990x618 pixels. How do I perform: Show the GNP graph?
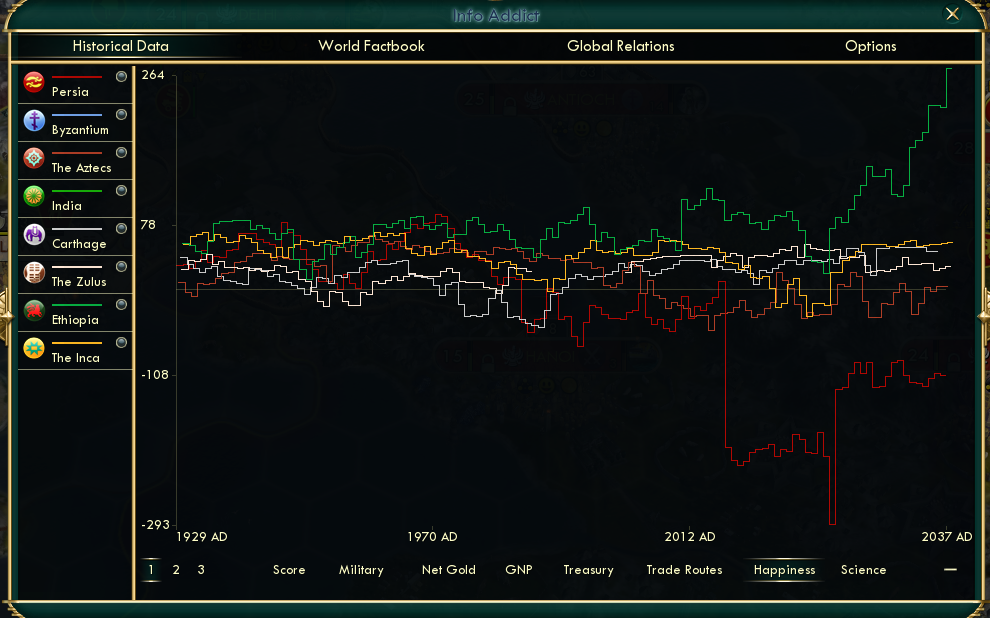tap(519, 570)
